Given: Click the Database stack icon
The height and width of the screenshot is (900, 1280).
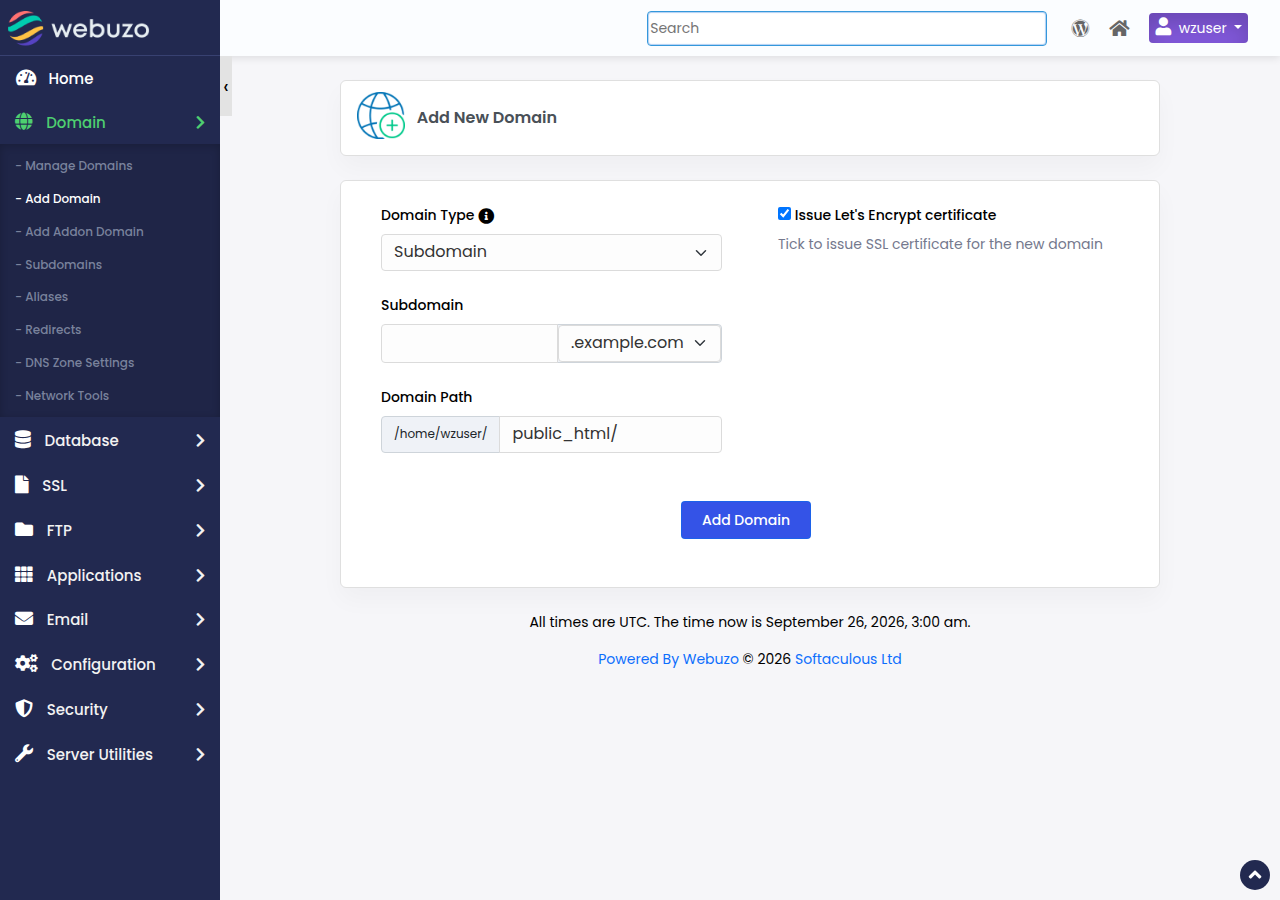Looking at the screenshot, I should point(24,440).
